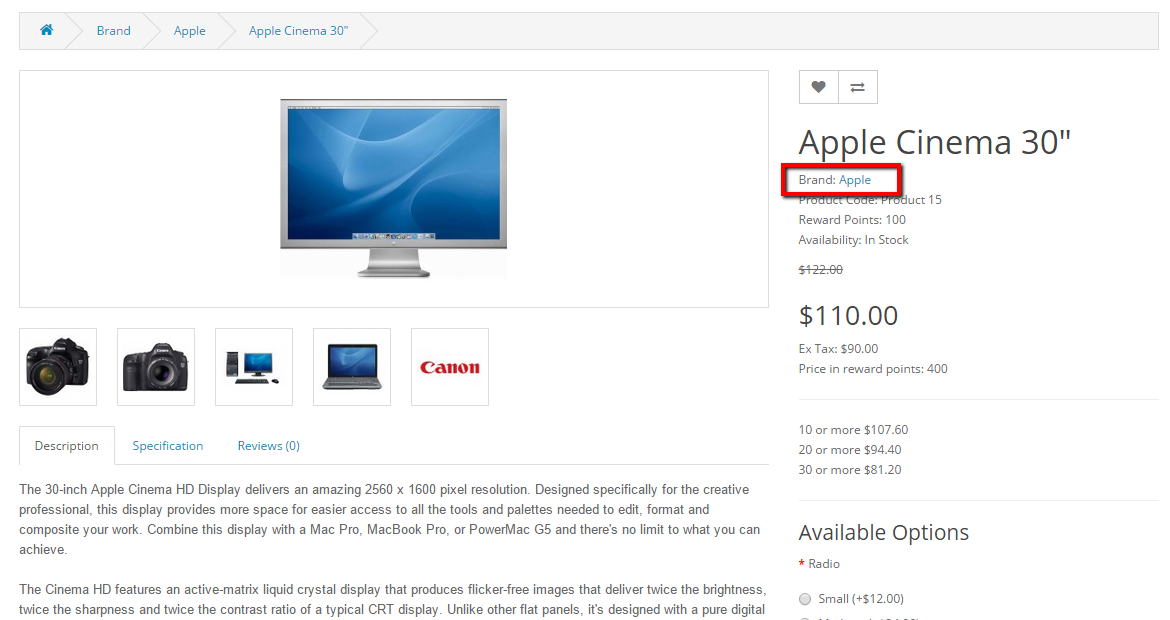Screen dimensions: 1170x620
Task: Open the Reviews (0) tab
Action: click(269, 445)
